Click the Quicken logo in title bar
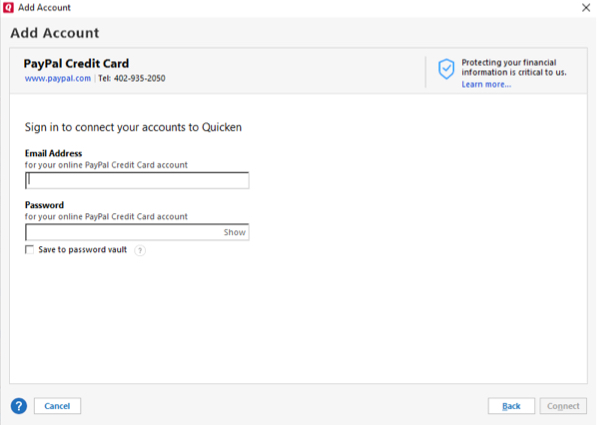The image size is (597, 425). [x=8, y=8]
